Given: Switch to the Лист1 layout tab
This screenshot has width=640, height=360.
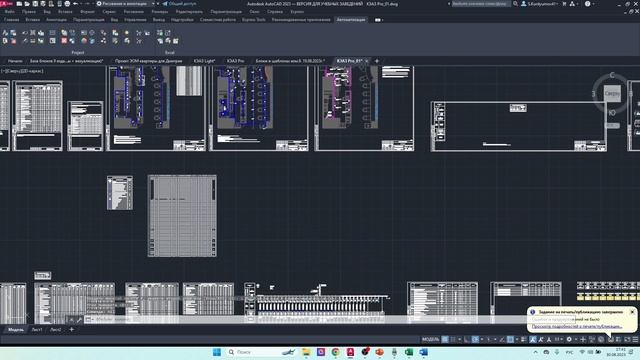Looking at the screenshot, I should point(37,329).
